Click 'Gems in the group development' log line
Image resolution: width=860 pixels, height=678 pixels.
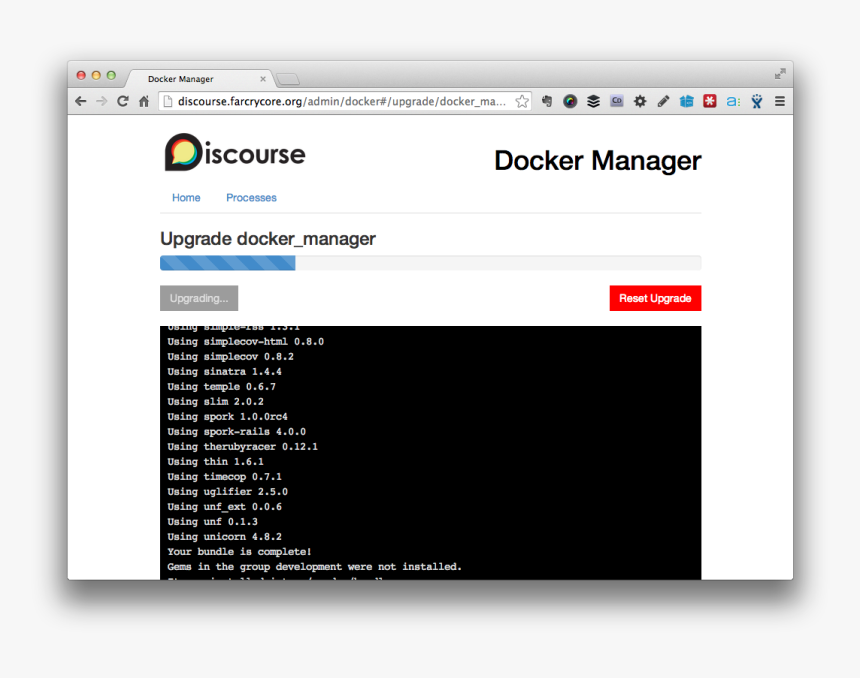click(x=315, y=567)
